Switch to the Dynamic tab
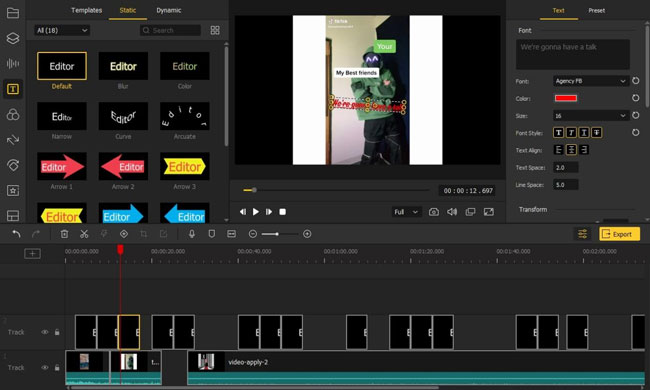650x390 pixels. (x=168, y=10)
